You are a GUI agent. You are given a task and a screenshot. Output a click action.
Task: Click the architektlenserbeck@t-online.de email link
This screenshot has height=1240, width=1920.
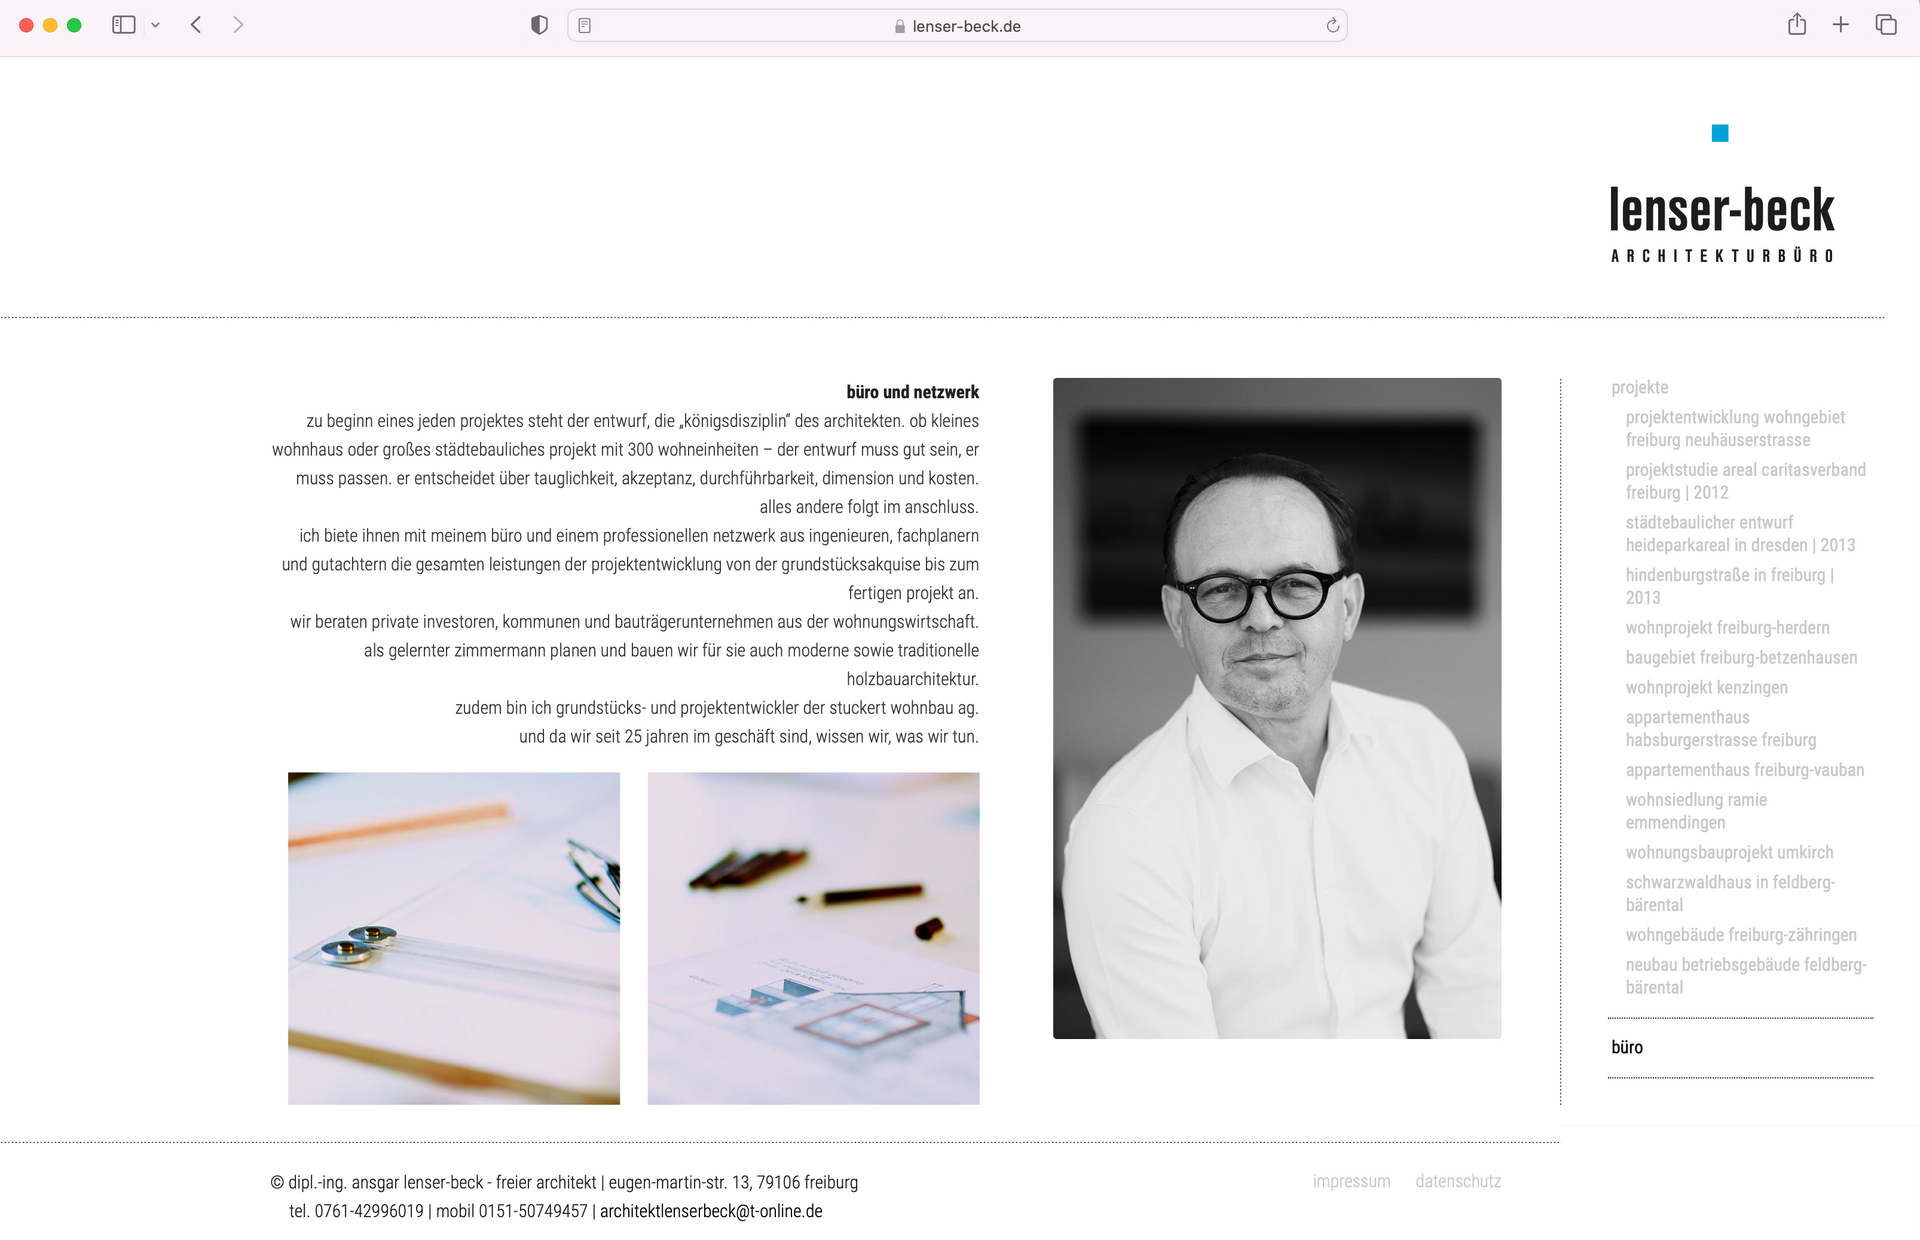[x=711, y=1211]
